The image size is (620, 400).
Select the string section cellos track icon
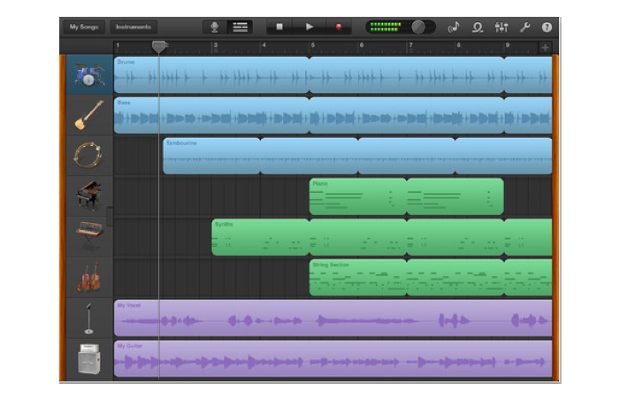[x=89, y=277]
